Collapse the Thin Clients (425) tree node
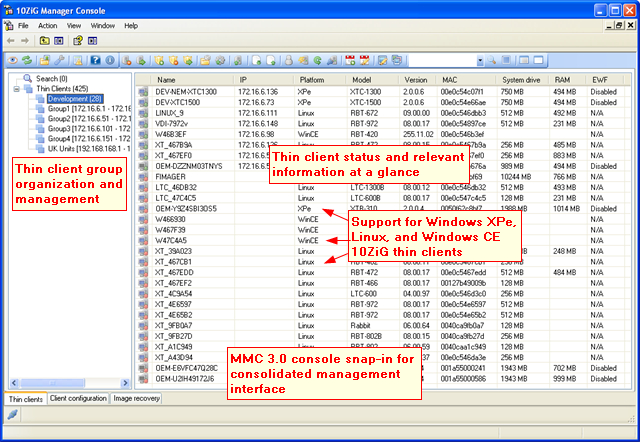This screenshot has width=640, height=442. (x=17, y=89)
